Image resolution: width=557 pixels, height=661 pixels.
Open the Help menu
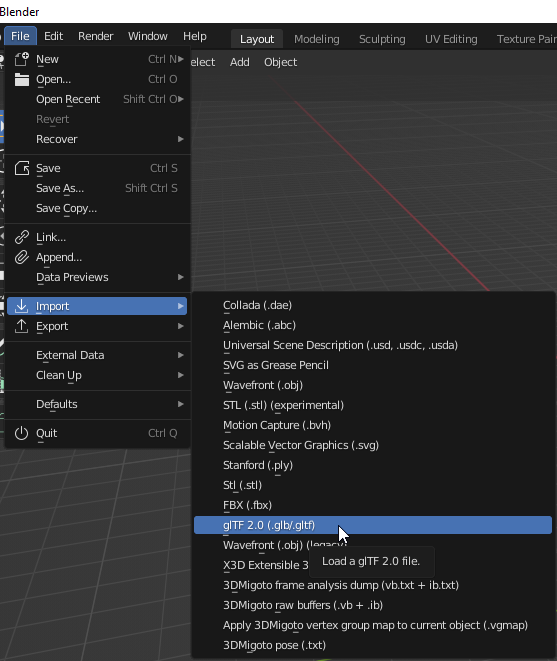pos(195,36)
